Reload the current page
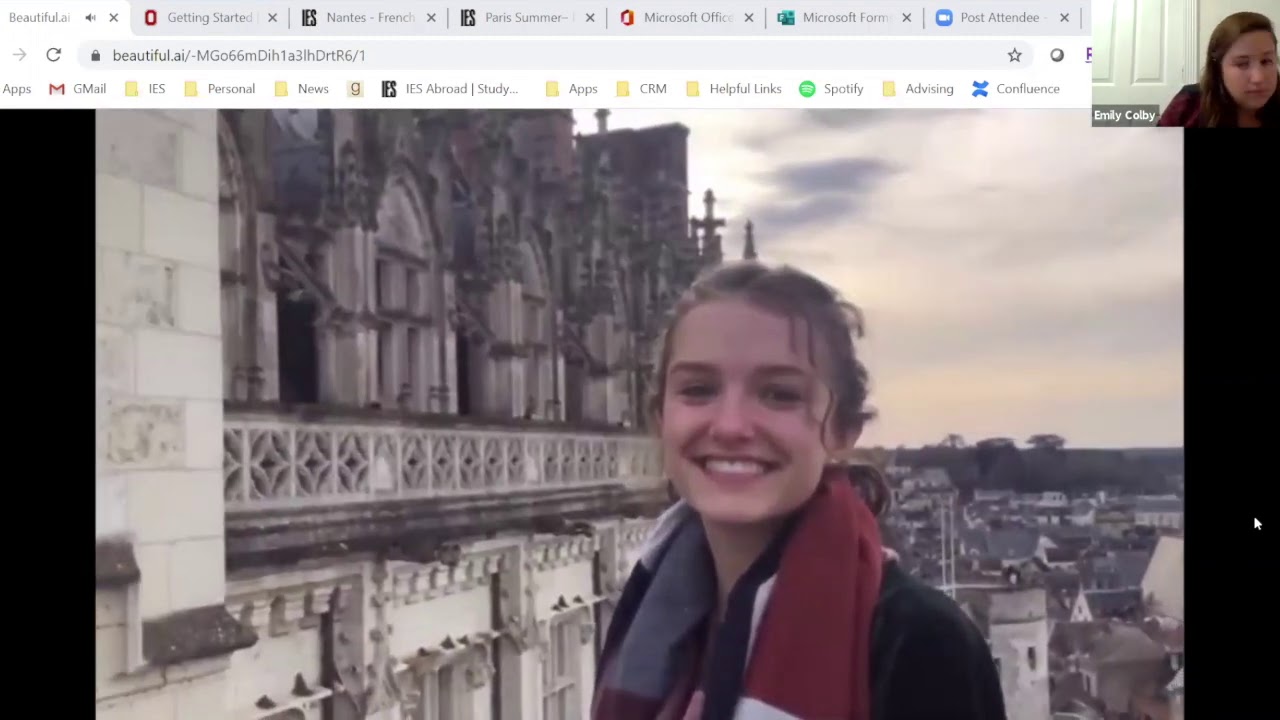The height and width of the screenshot is (720, 1280). pyautogui.click(x=54, y=55)
